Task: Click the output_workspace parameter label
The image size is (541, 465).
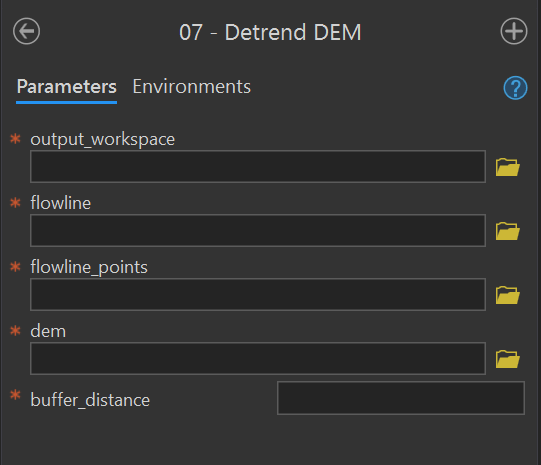Action: [102, 139]
